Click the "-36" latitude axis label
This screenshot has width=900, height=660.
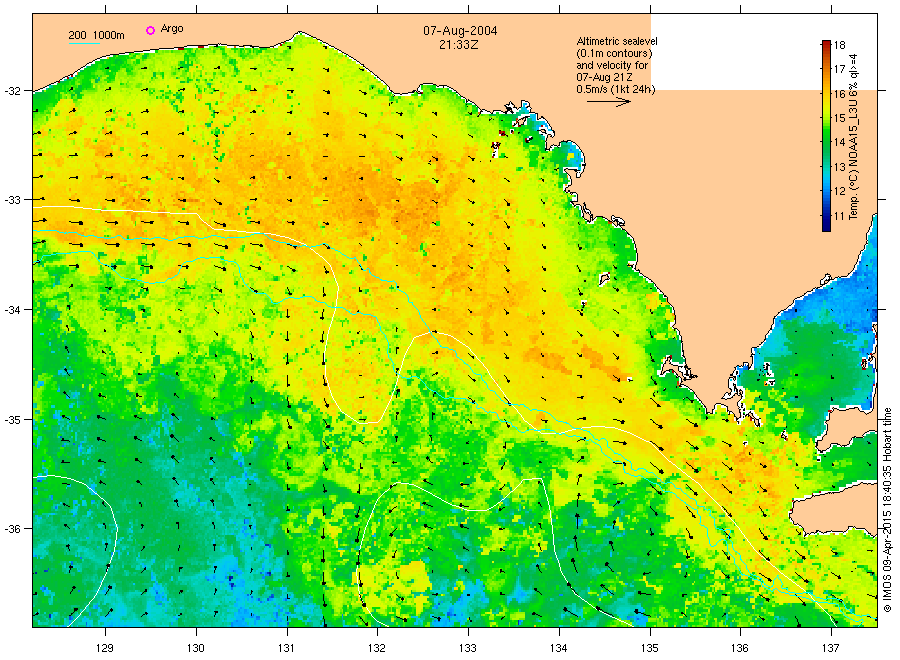pos(13,529)
